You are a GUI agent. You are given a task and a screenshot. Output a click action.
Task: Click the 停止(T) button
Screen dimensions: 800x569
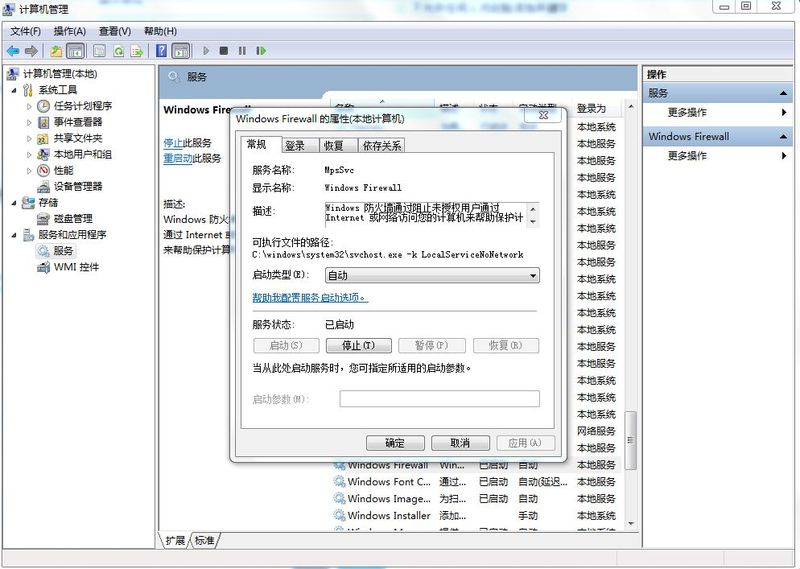pyautogui.click(x=351, y=345)
